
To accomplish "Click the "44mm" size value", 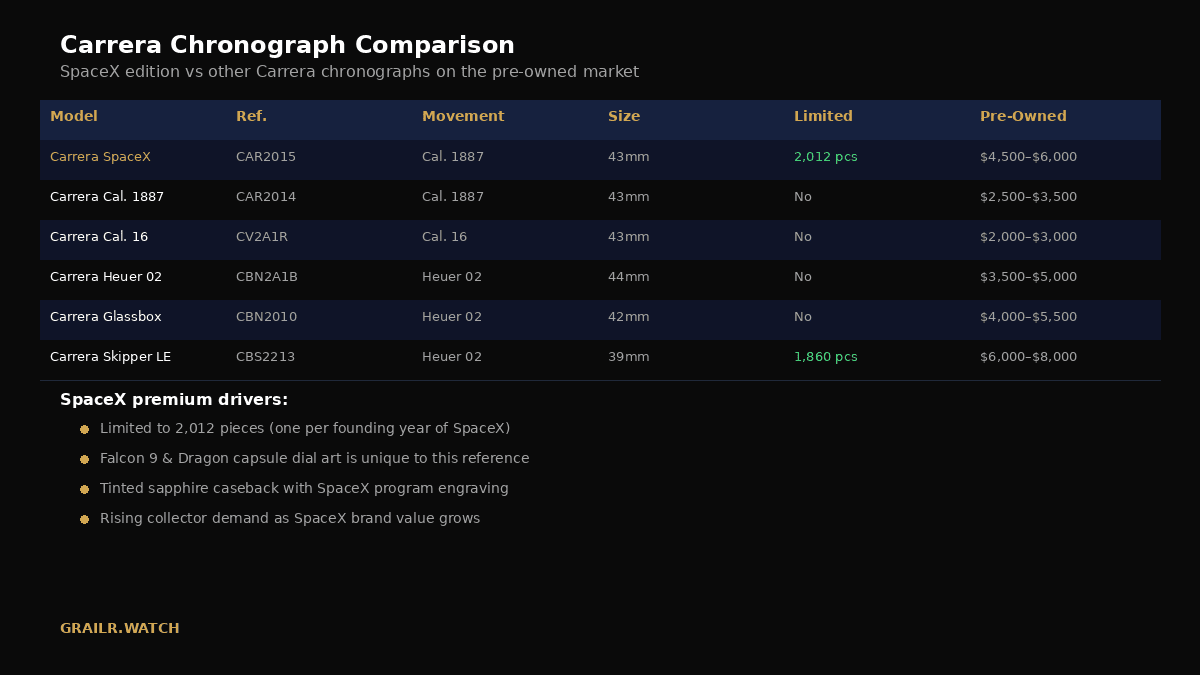I will (628, 277).
